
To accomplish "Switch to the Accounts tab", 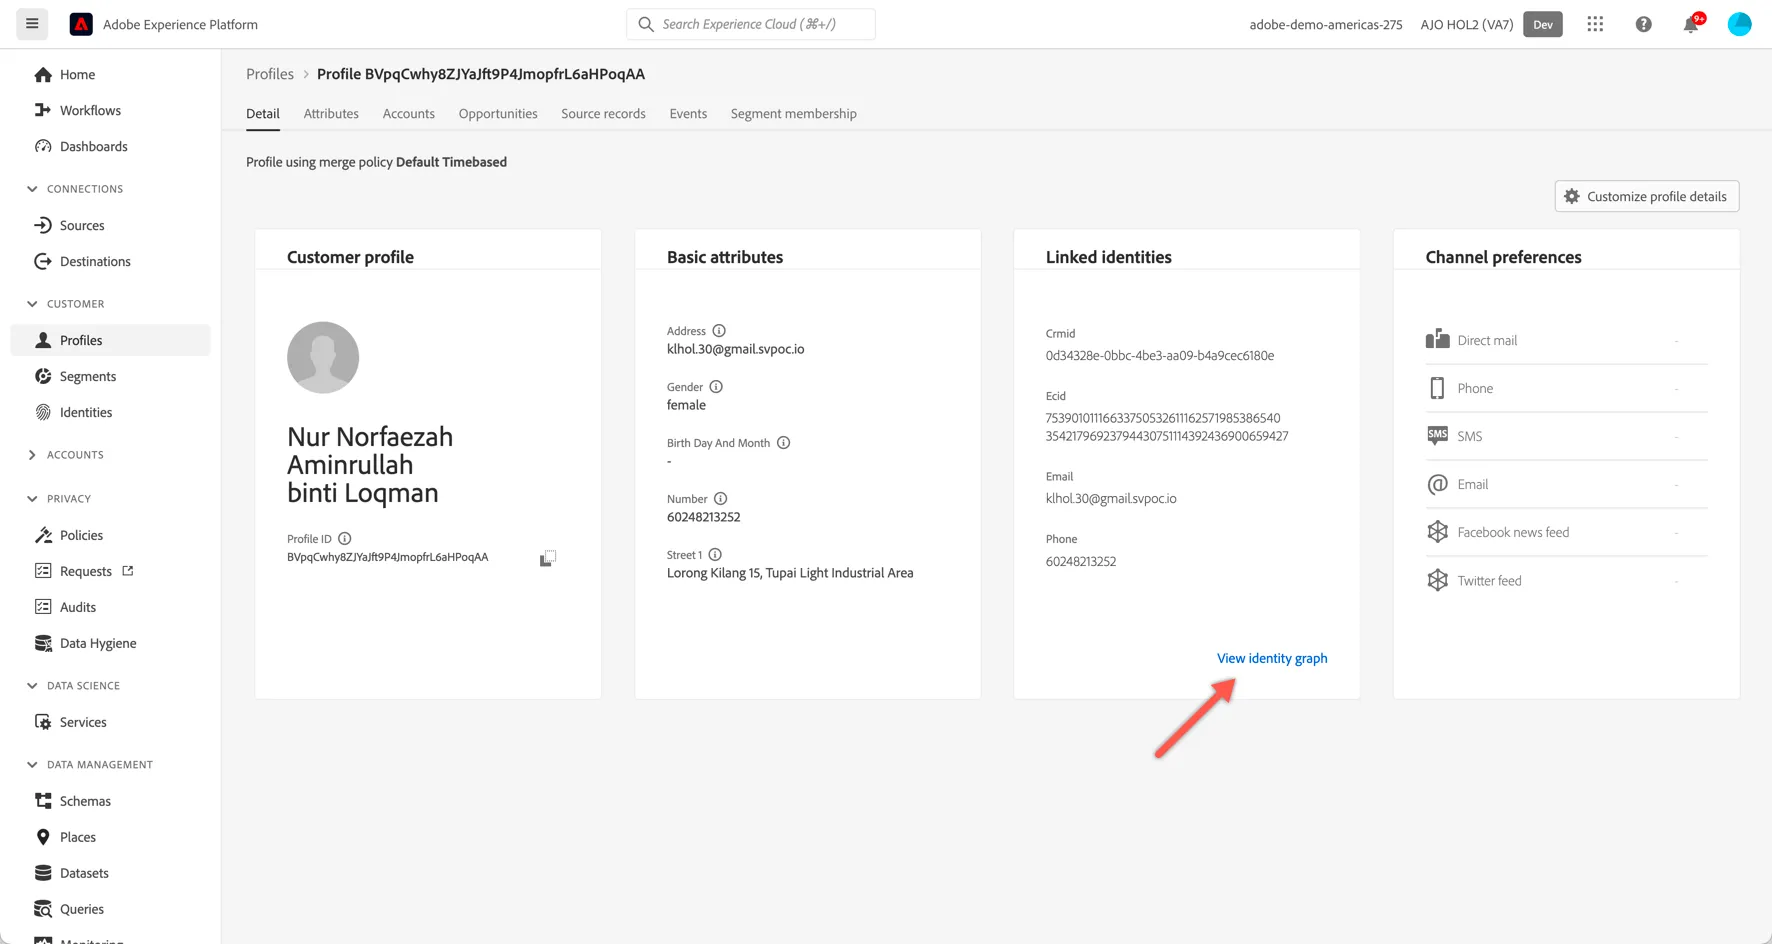I will pos(408,114).
